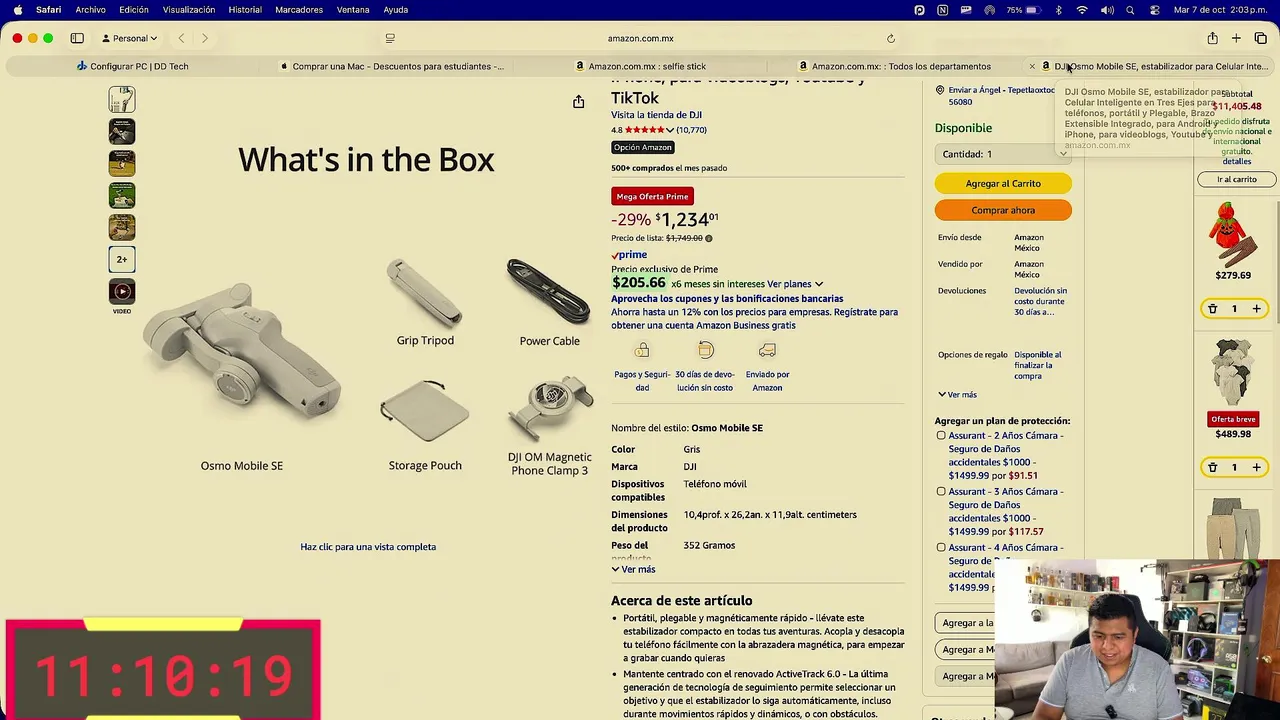Show the tab overview icon
Viewport: 1280px width, 720px height.
1260,38
